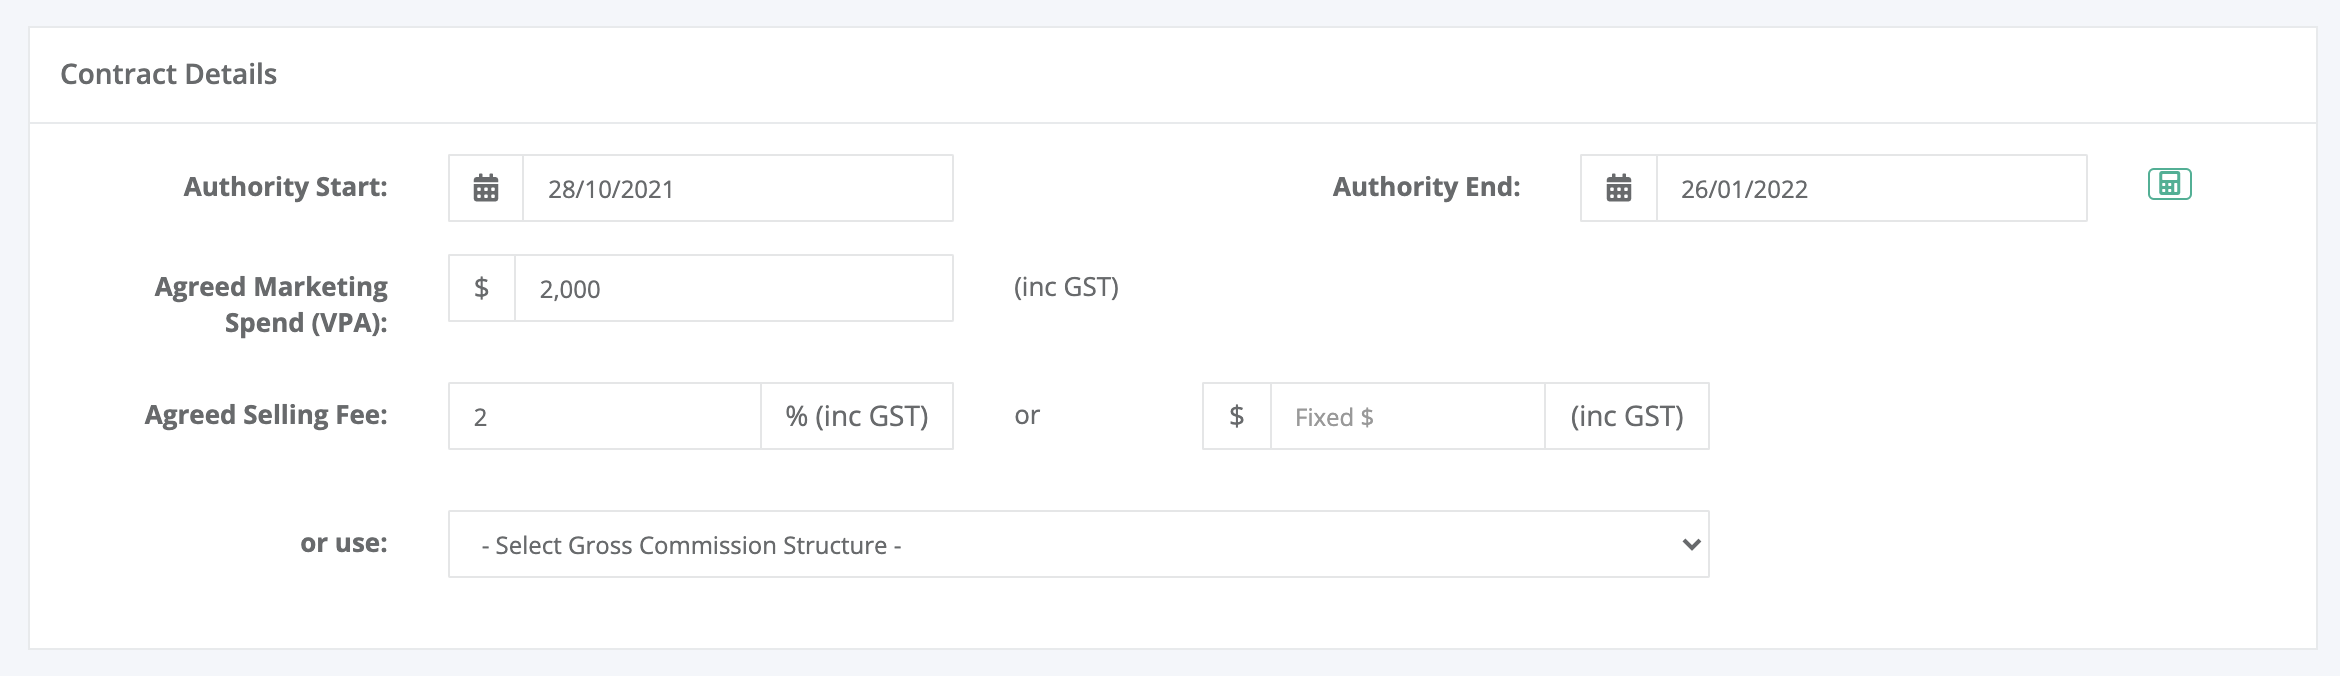Viewport: 2340px width, 676px height.
Task: Open the Authority End calendar icon
Action: tap(1619, 188)
